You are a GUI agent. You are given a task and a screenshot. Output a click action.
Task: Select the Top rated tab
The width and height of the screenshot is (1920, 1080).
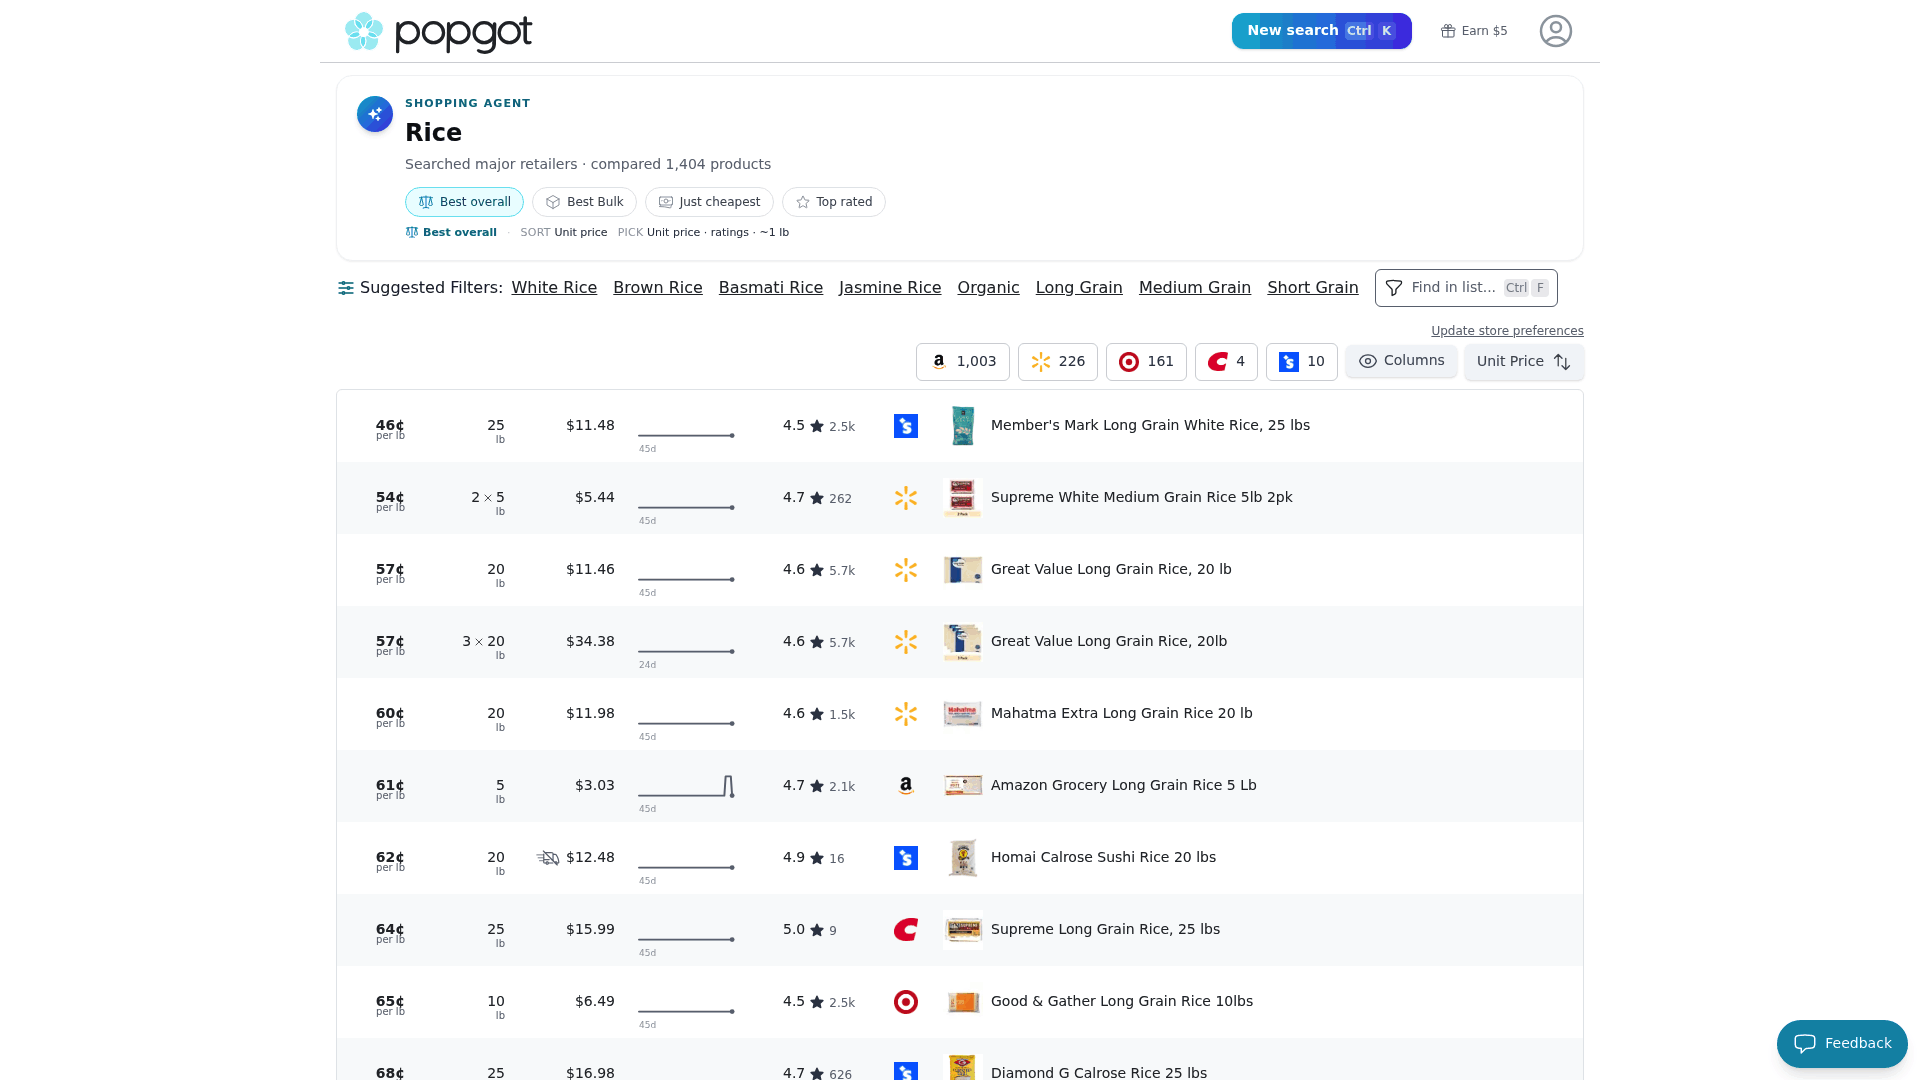coord(833,202)
